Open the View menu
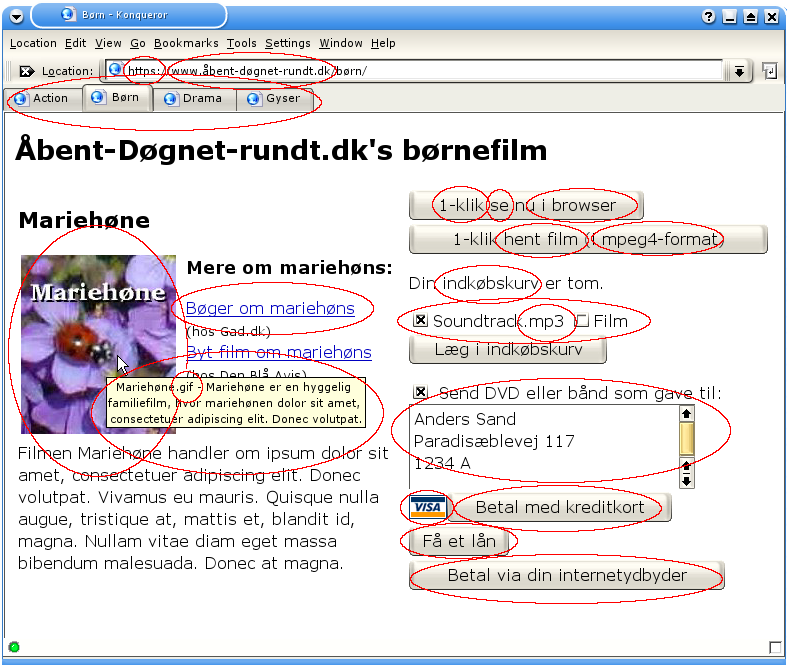 pos(108,43)
